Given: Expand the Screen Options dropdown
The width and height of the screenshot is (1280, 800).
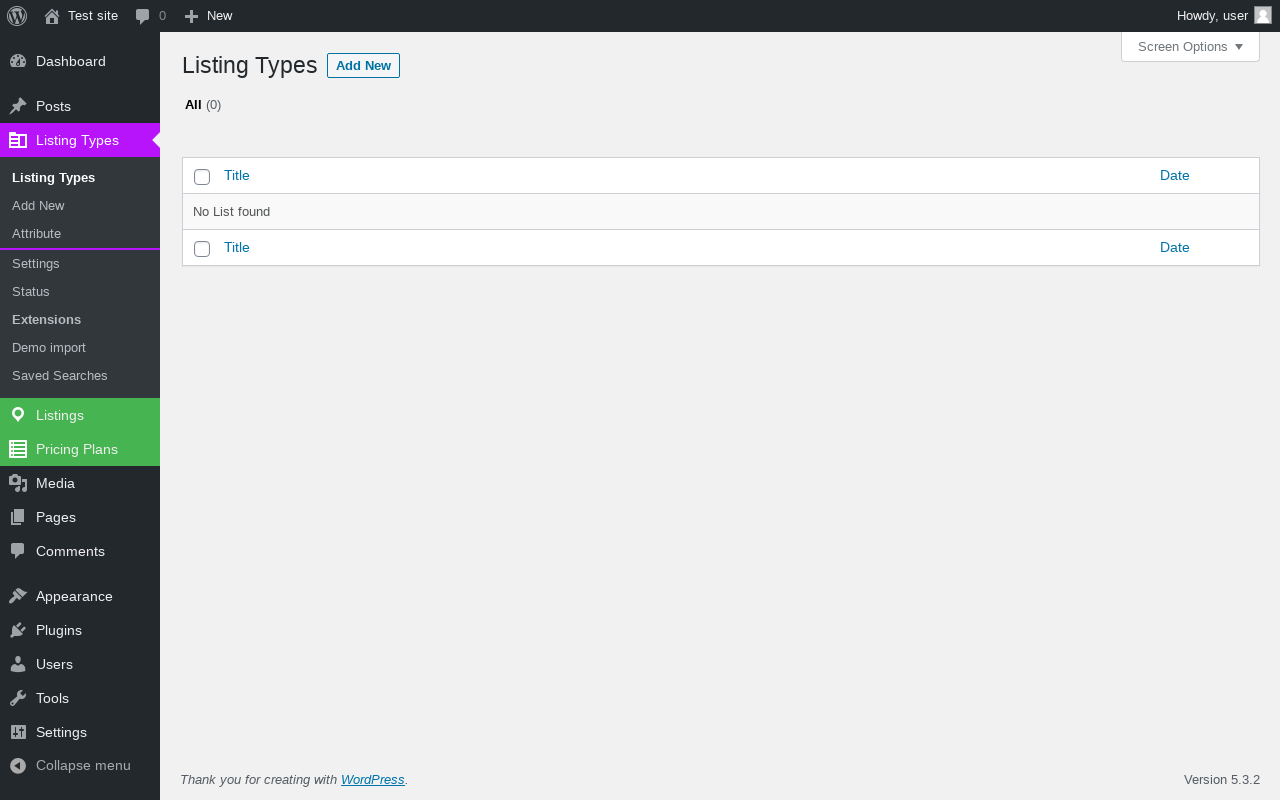Looking at the screenshot, I should coord(1190,47).
